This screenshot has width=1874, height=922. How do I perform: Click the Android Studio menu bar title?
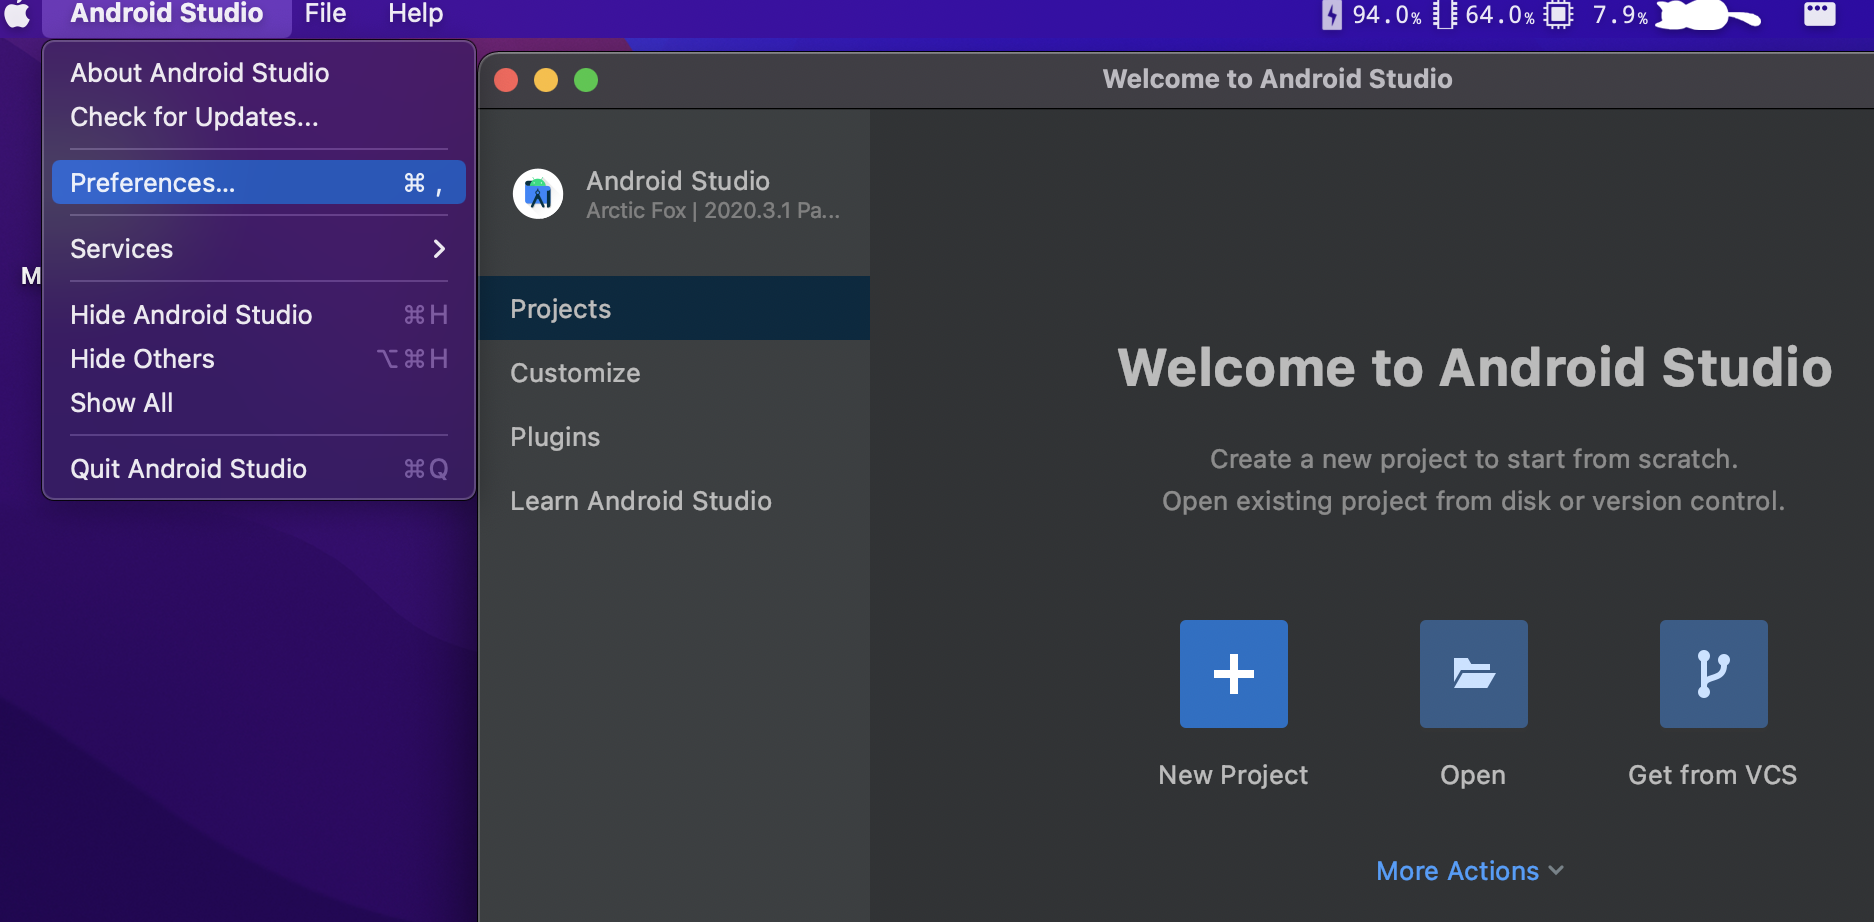166,14
